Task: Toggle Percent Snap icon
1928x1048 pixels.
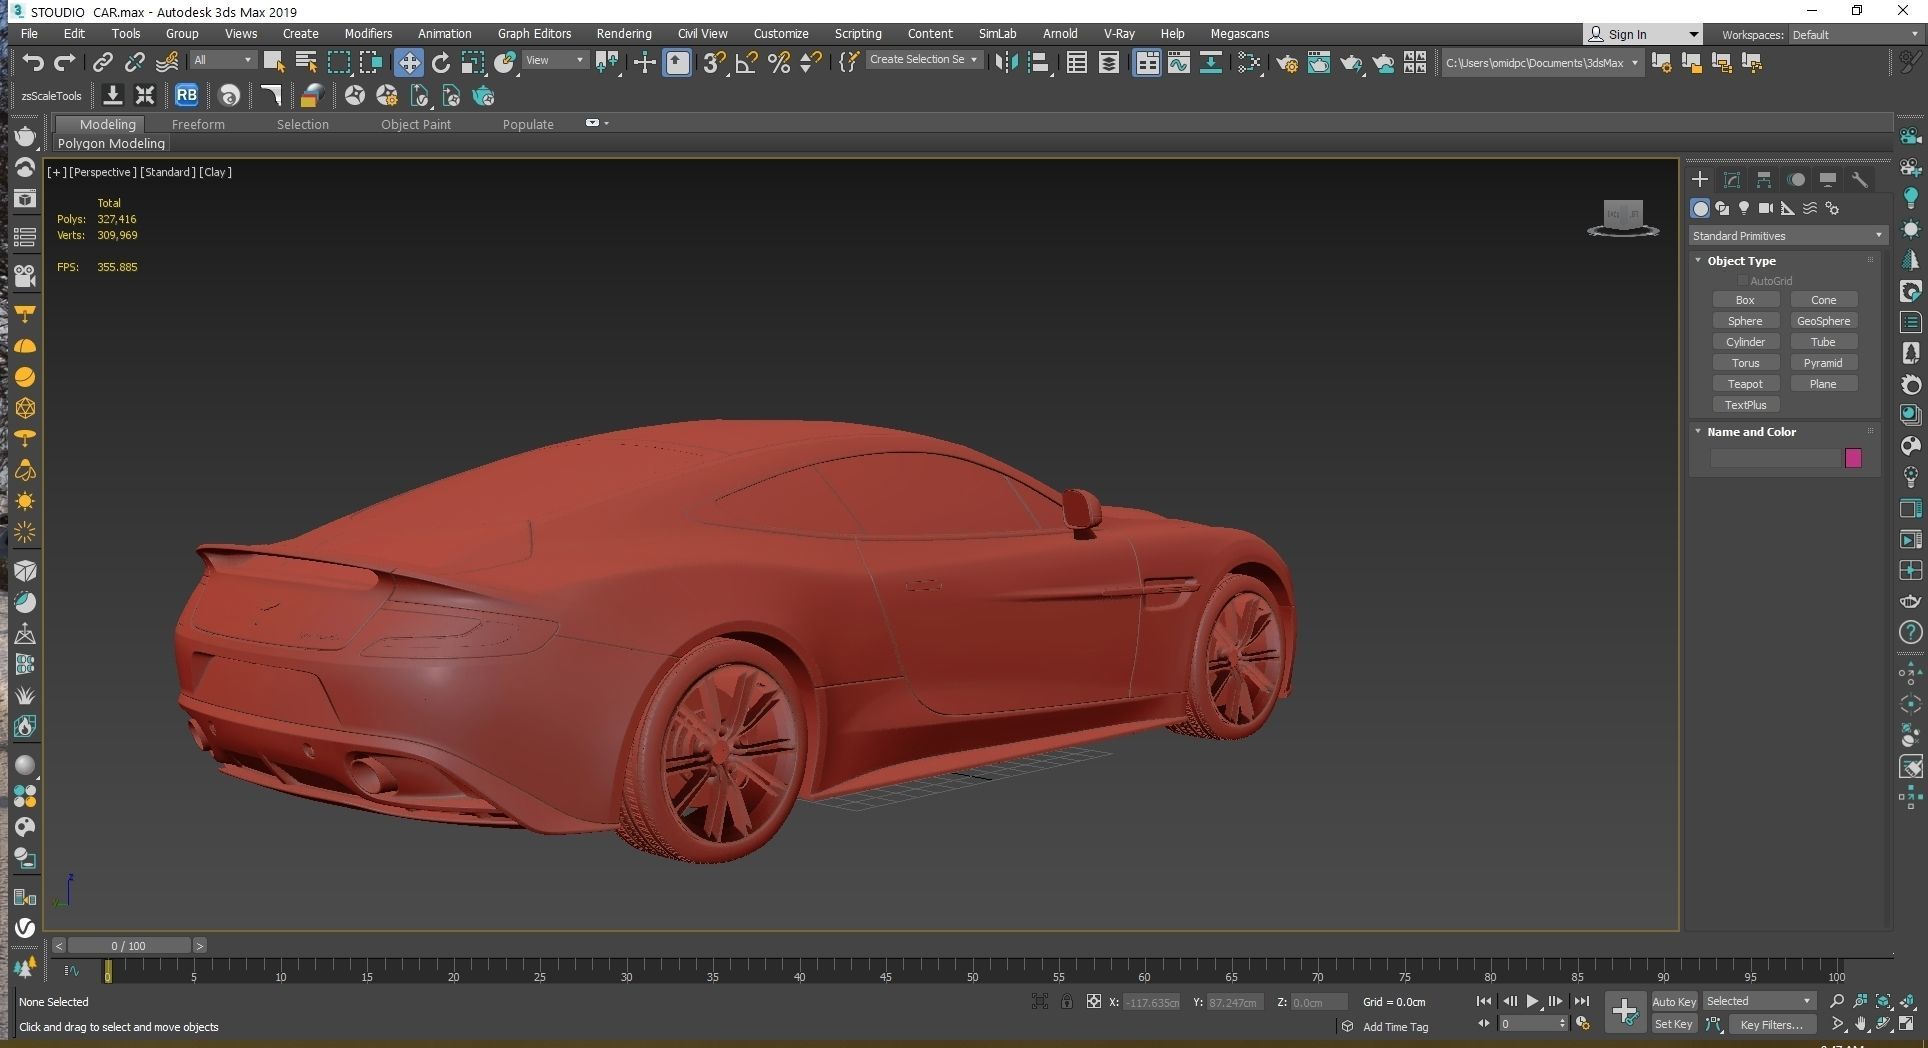Action: tap(779, 62)
